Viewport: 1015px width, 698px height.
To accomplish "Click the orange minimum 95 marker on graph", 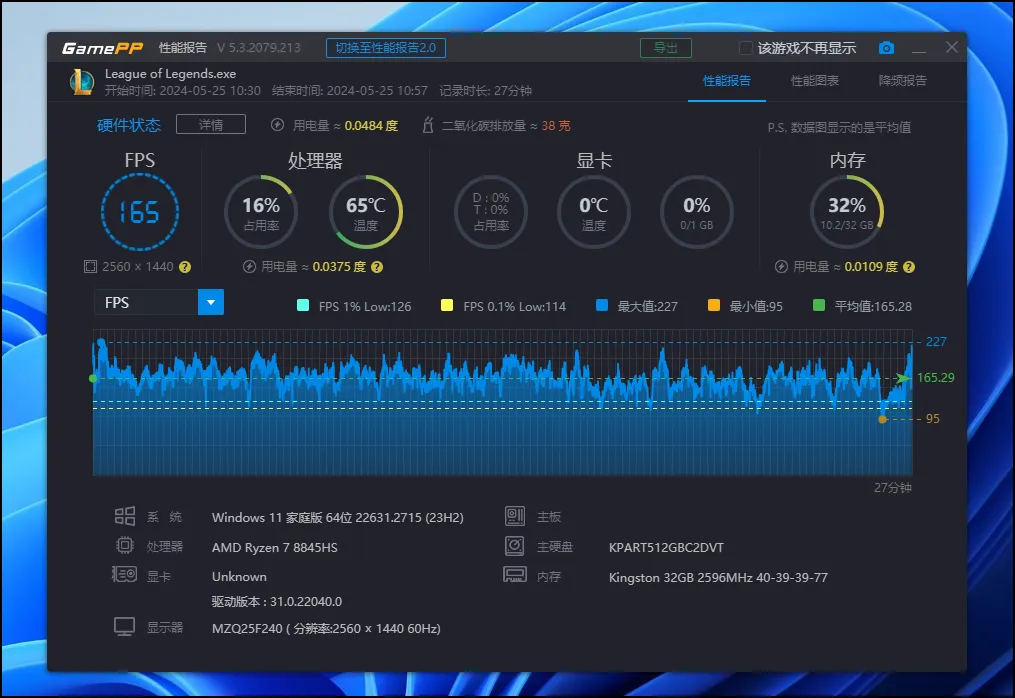I will (882, 420).
